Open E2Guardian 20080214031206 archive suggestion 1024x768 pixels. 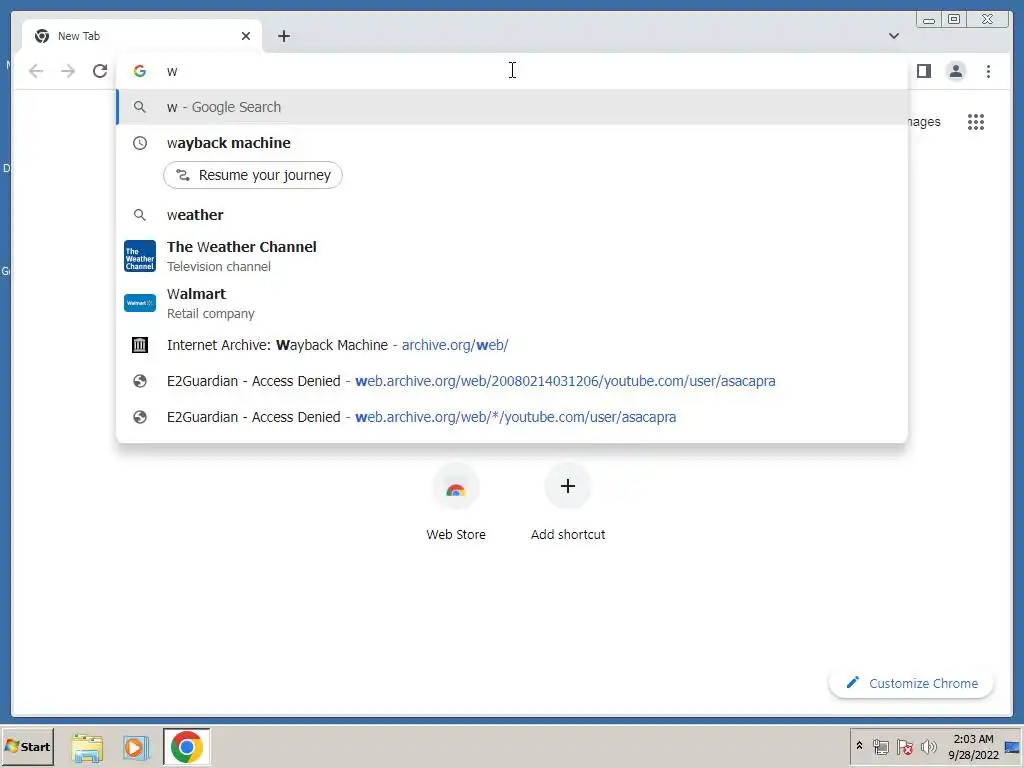coord(512,381)
